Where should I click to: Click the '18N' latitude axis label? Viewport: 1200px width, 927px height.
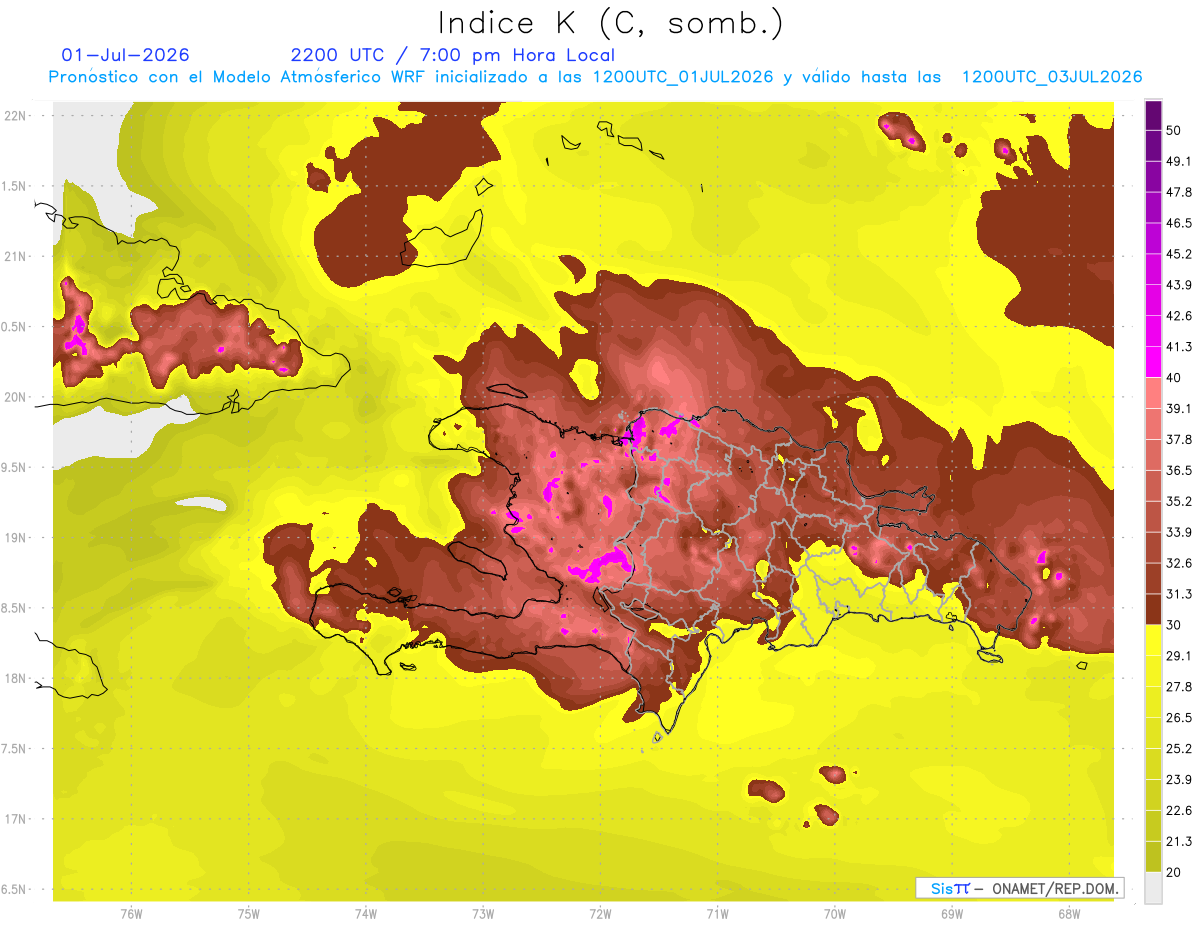[x=15, y=678]
